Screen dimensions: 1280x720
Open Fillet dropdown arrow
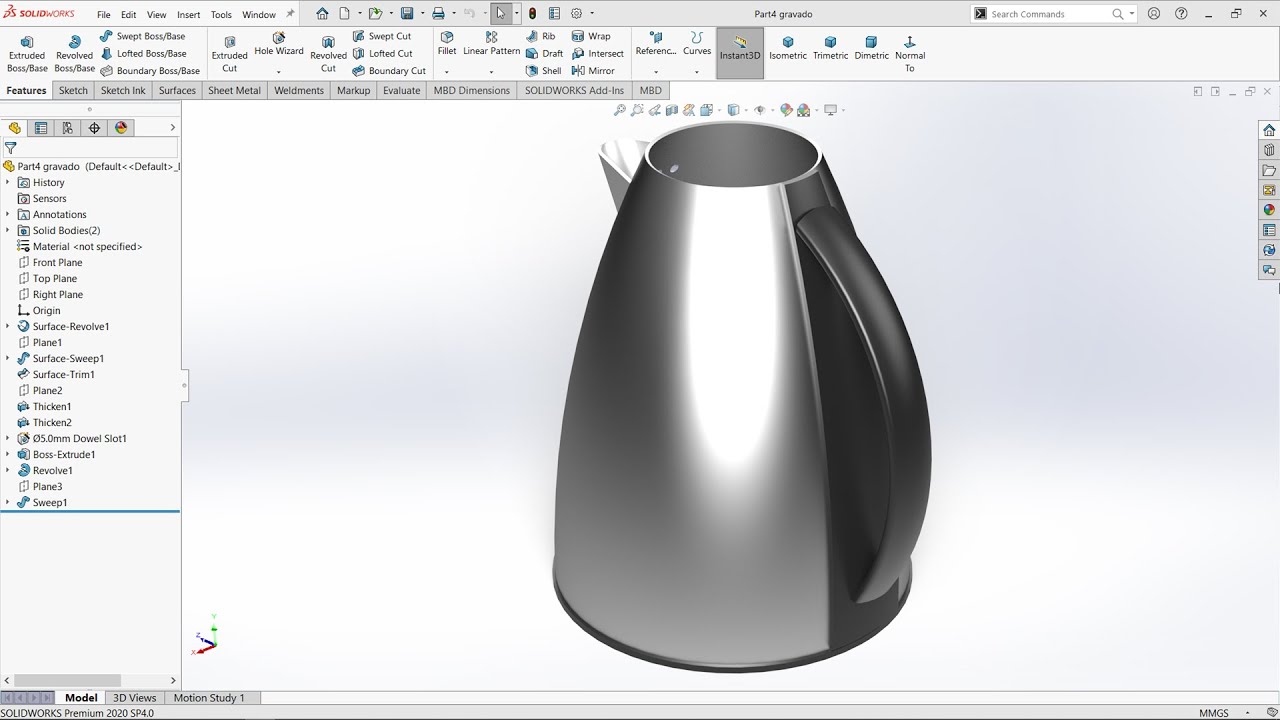tap(447, 72)
